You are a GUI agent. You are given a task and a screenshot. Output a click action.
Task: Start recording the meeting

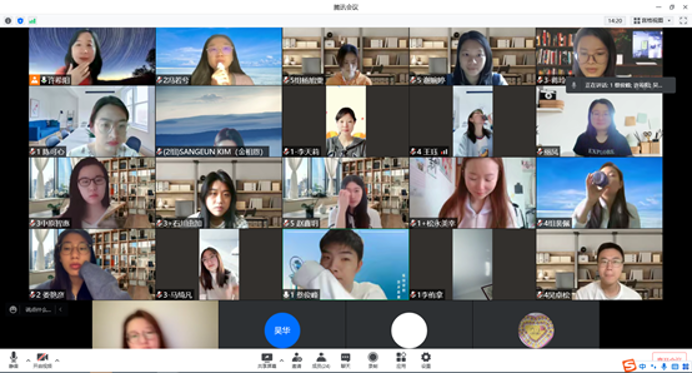point(373,360)
